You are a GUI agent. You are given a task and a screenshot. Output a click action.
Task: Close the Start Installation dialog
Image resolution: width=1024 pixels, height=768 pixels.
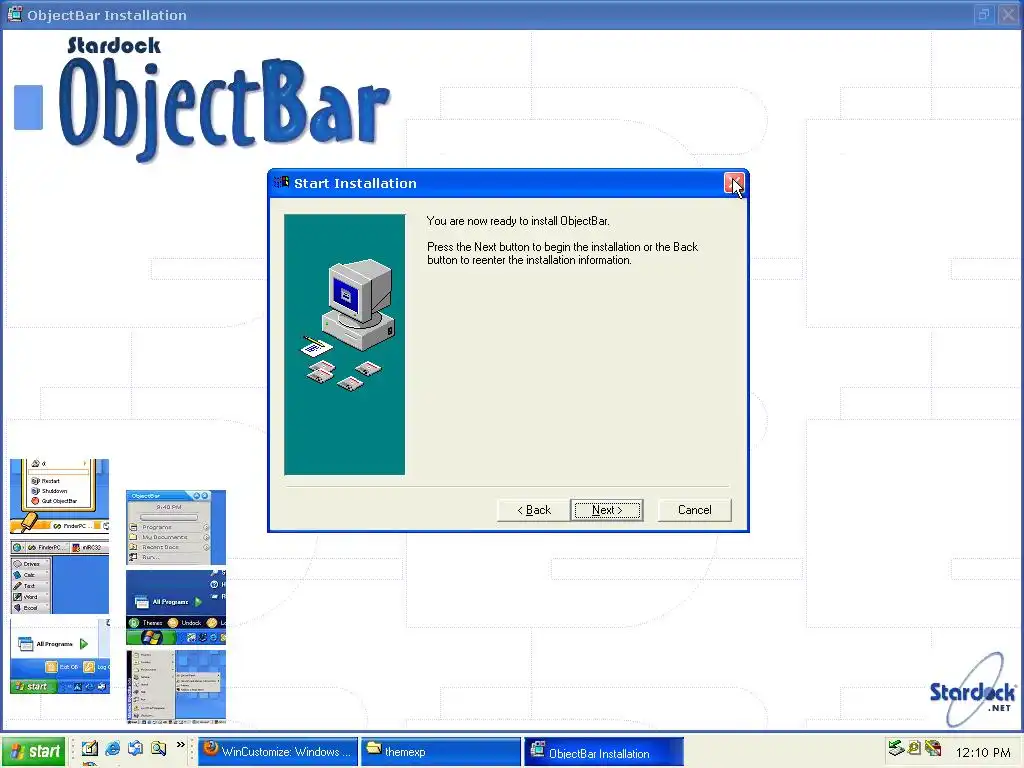[733, 184]
